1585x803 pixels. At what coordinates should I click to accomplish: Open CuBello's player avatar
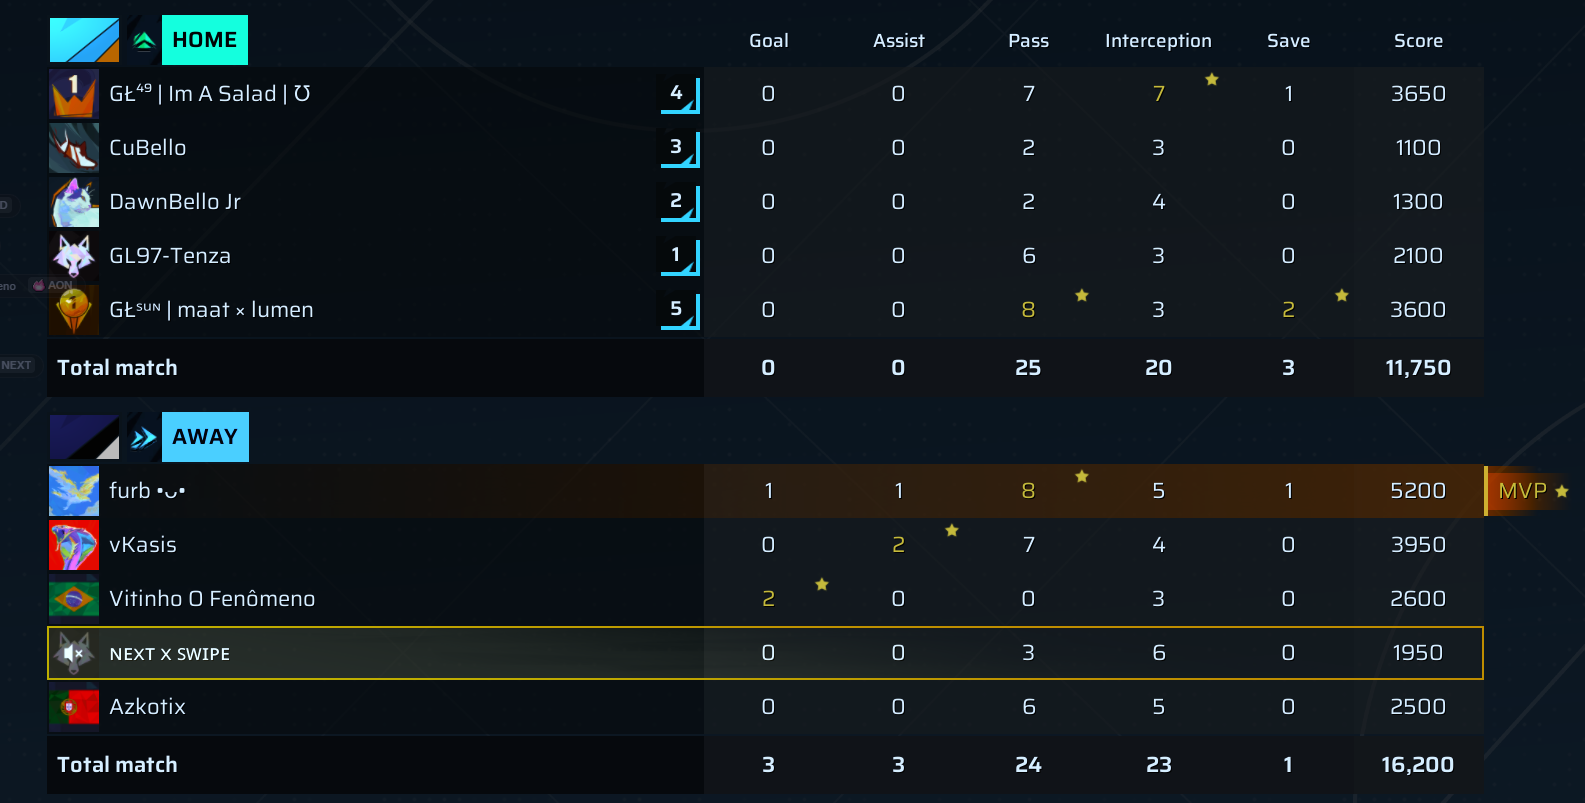click(x=74, y=148)
